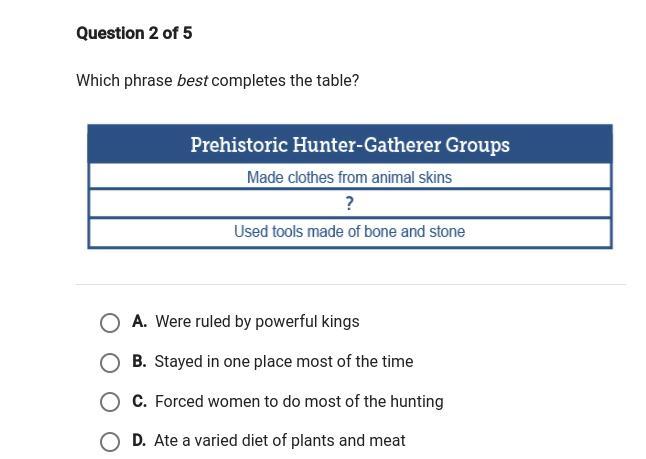Click the "Prehistoric Hunter-Gatherer Groups" table header
Image resolution: width=646 pixels, height=459 pixels.
350,145
